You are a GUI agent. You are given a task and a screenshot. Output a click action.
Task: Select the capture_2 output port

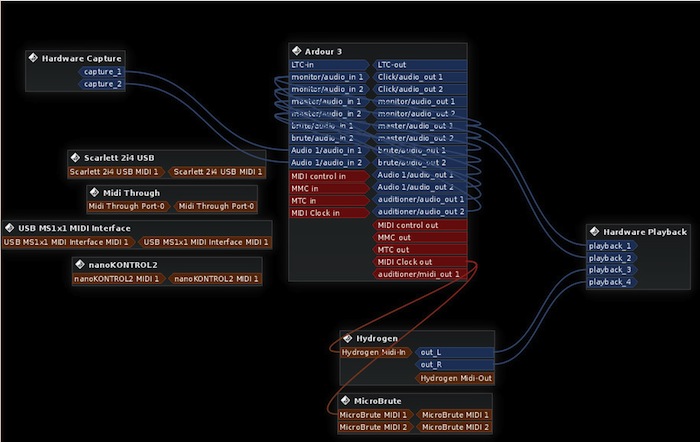coord(103,84)
